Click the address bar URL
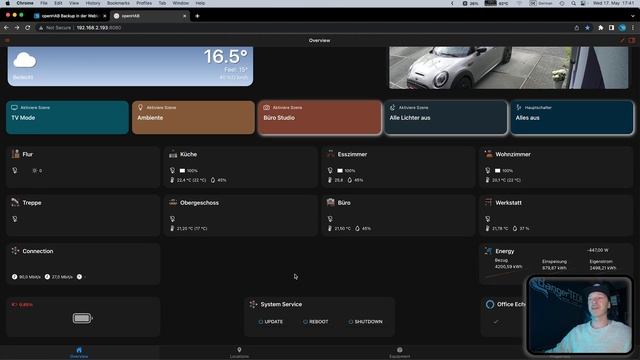Image resolution: width=640 pixels, height=360 pixels. 99,28
